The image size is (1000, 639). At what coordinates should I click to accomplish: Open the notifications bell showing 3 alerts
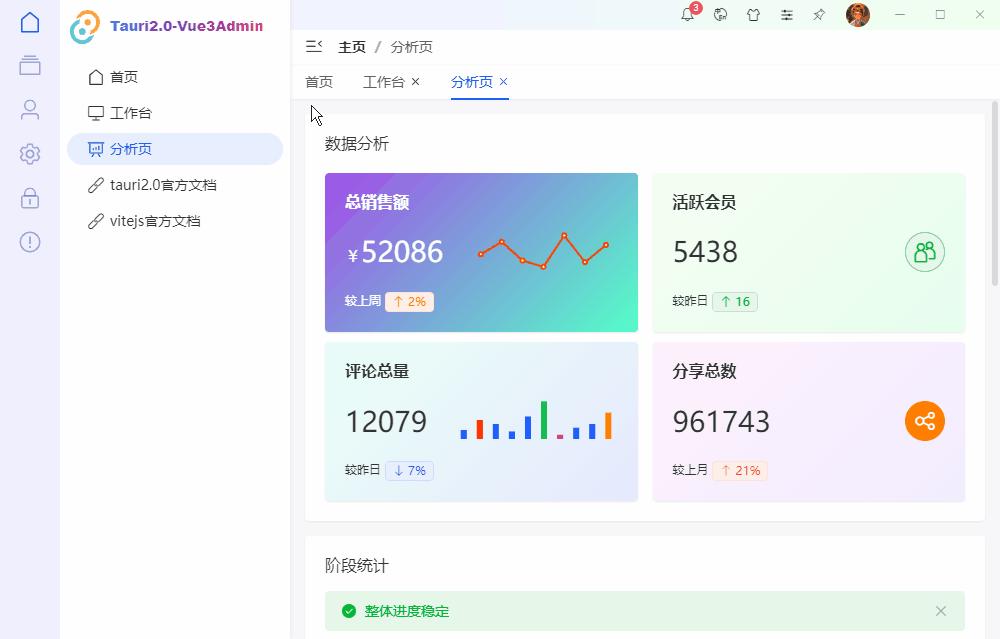tap(688, 15)
